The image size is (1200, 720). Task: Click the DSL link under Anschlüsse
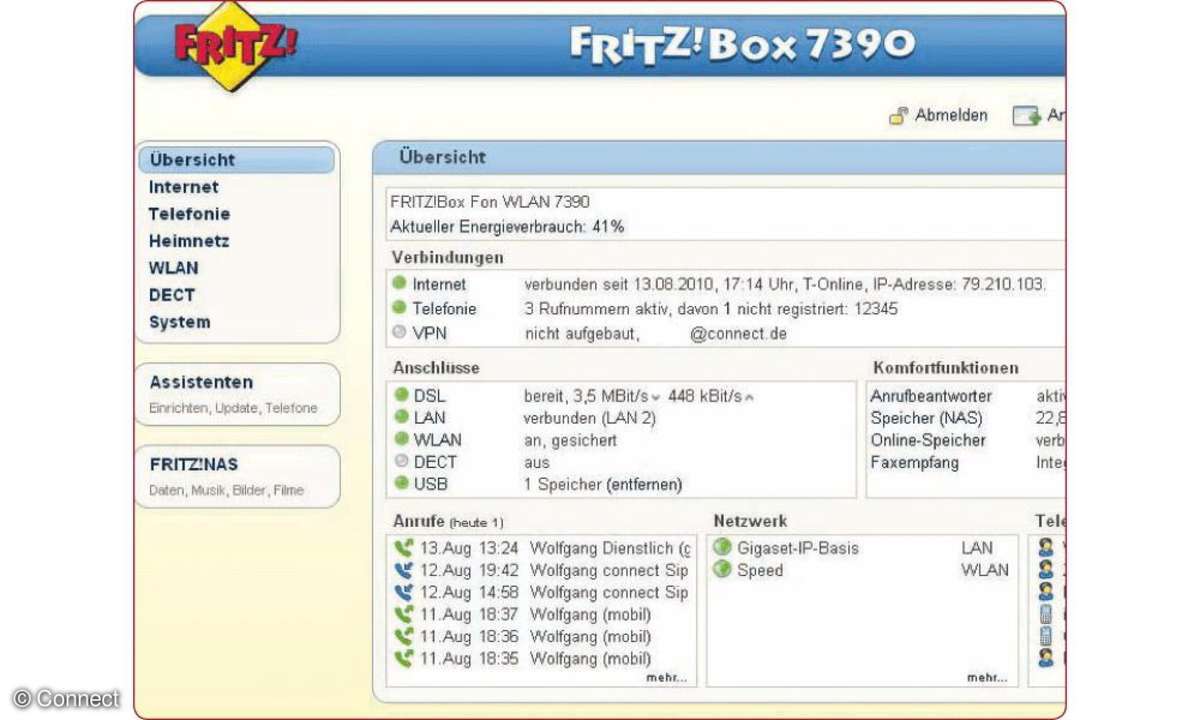click(429, 396)
